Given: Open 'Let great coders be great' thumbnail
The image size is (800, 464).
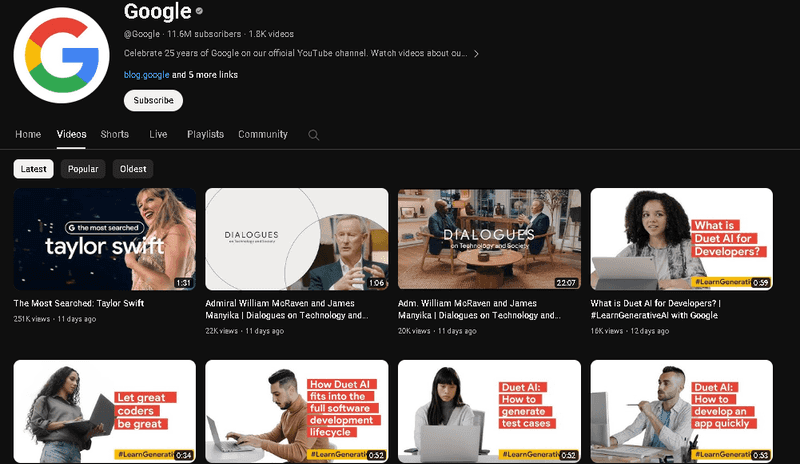Looking at the screenshot, I should [104, 411].
